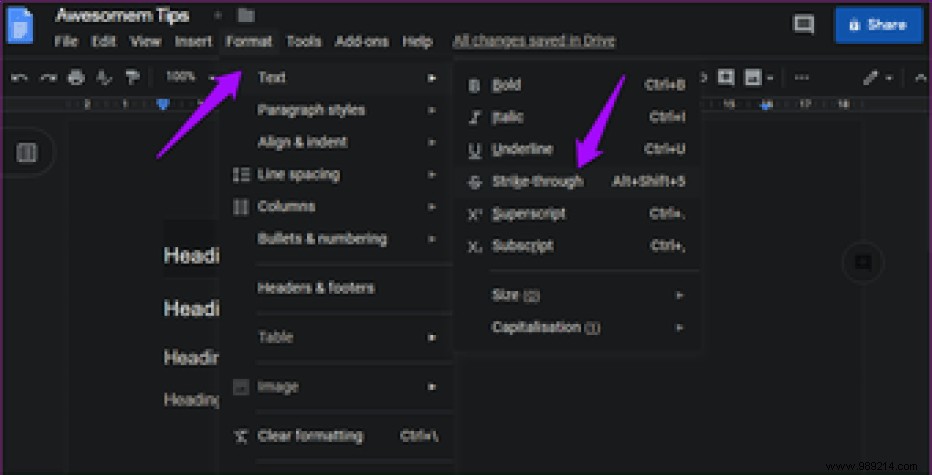Select Headers & footers option

click(336, 288)
